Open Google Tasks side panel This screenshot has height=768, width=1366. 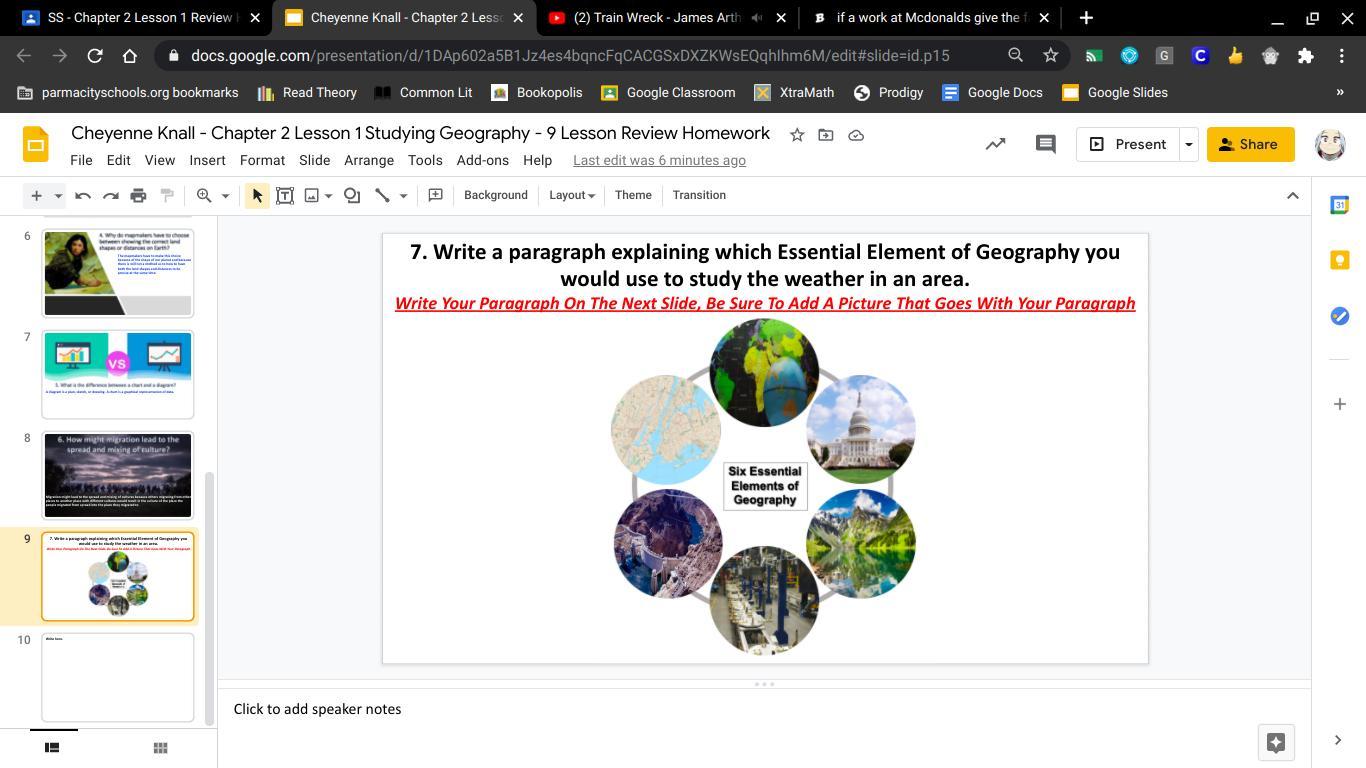click(x=1339, y=316)
